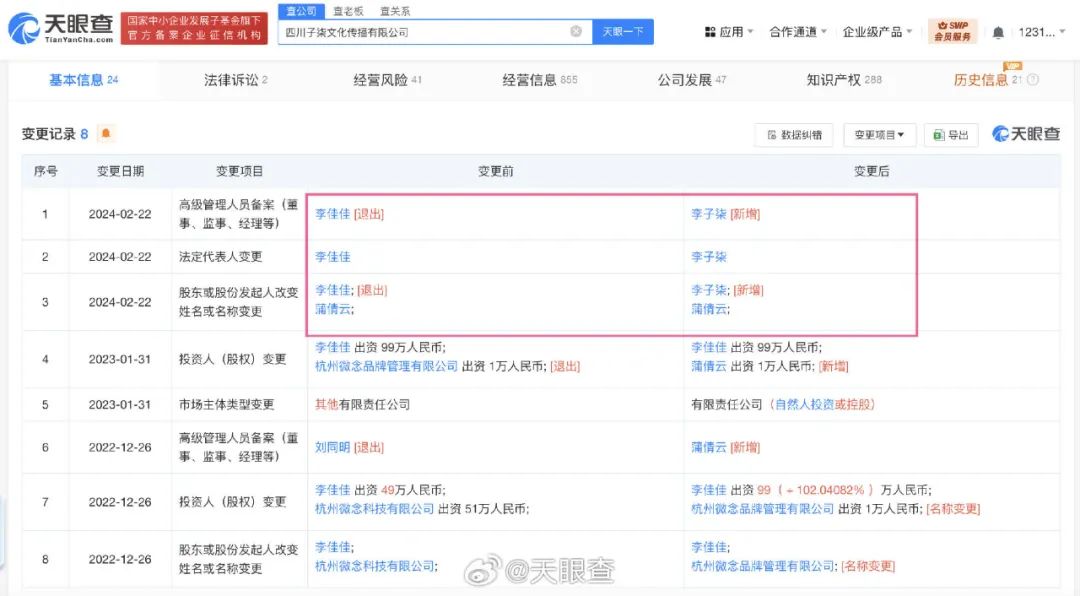Select the 公司发展 tab

click(692, 80)
